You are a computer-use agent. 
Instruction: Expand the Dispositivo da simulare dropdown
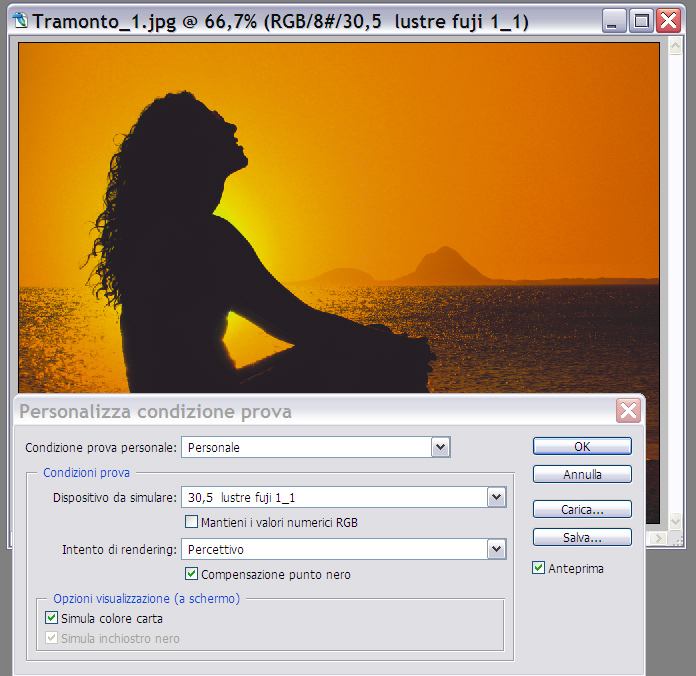pyautogui.click(x=496, y=497)
